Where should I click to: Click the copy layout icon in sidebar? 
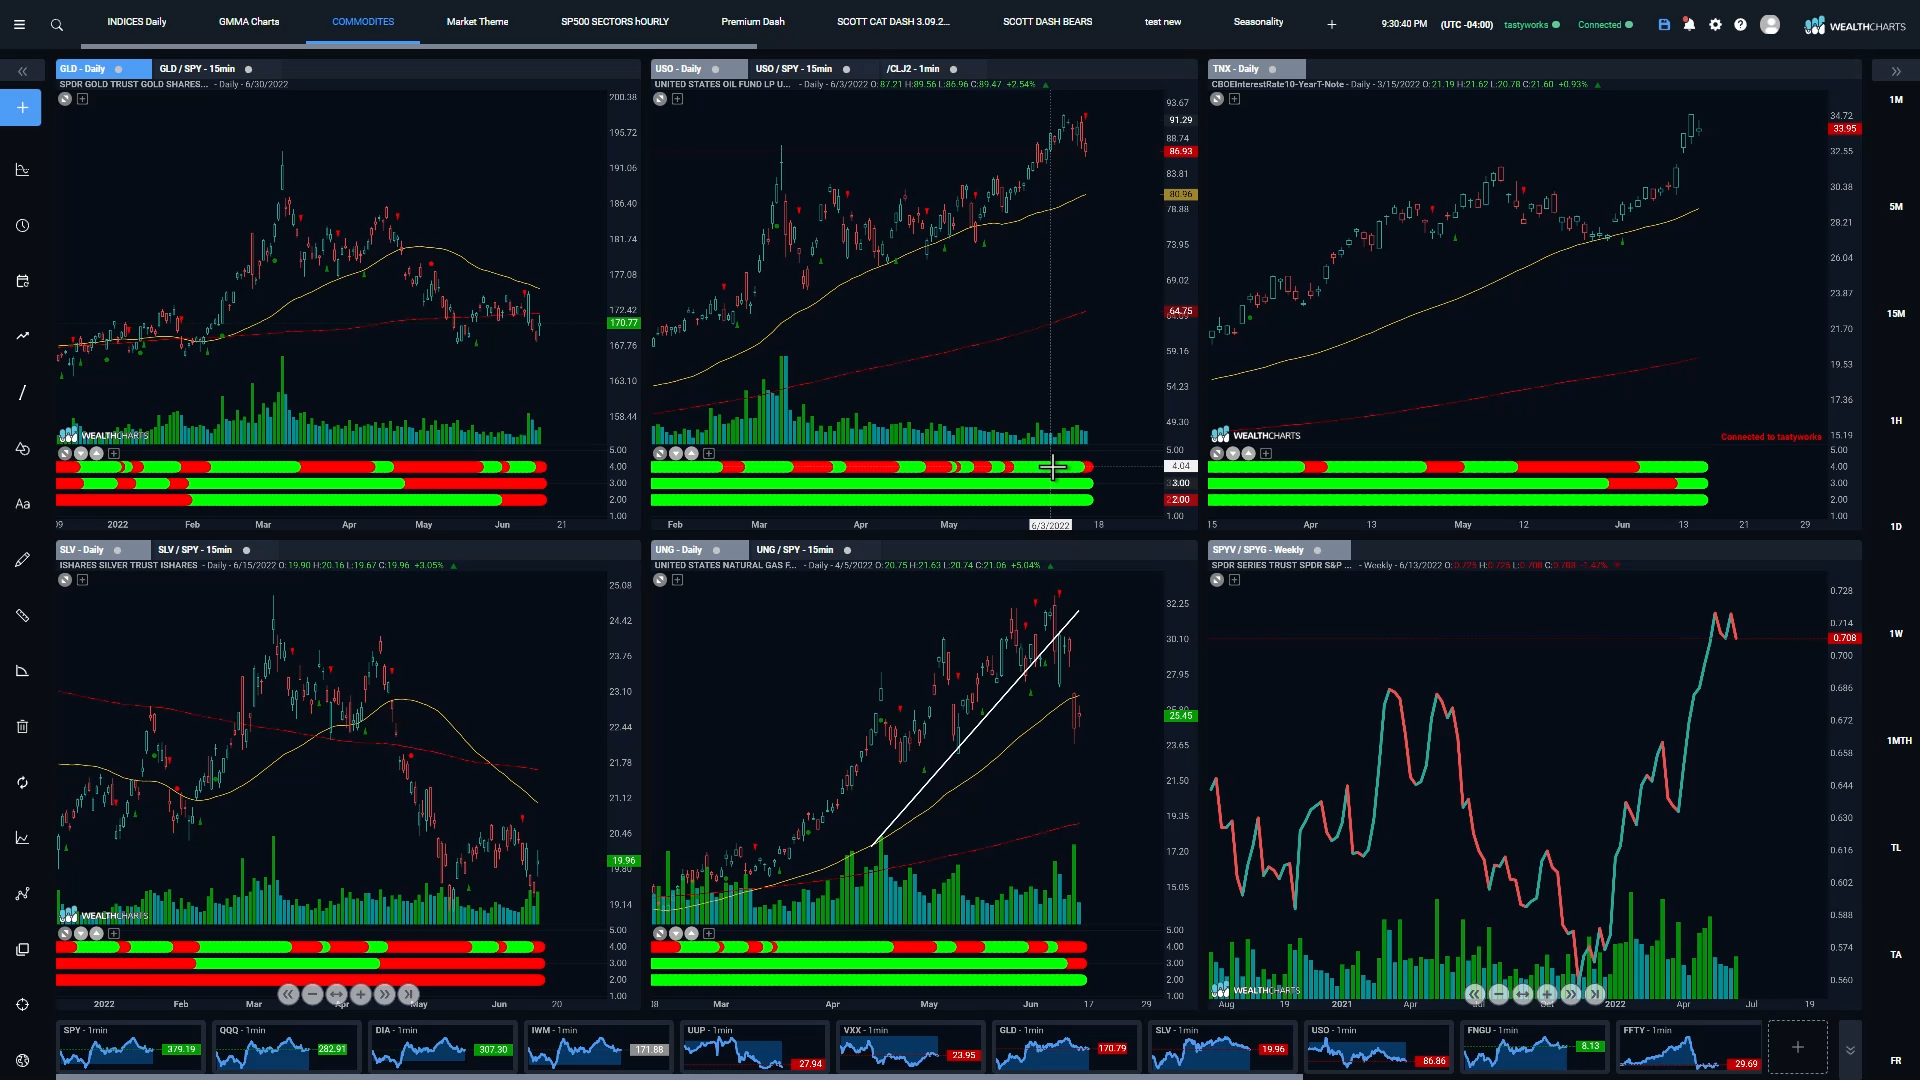(22, 949)
